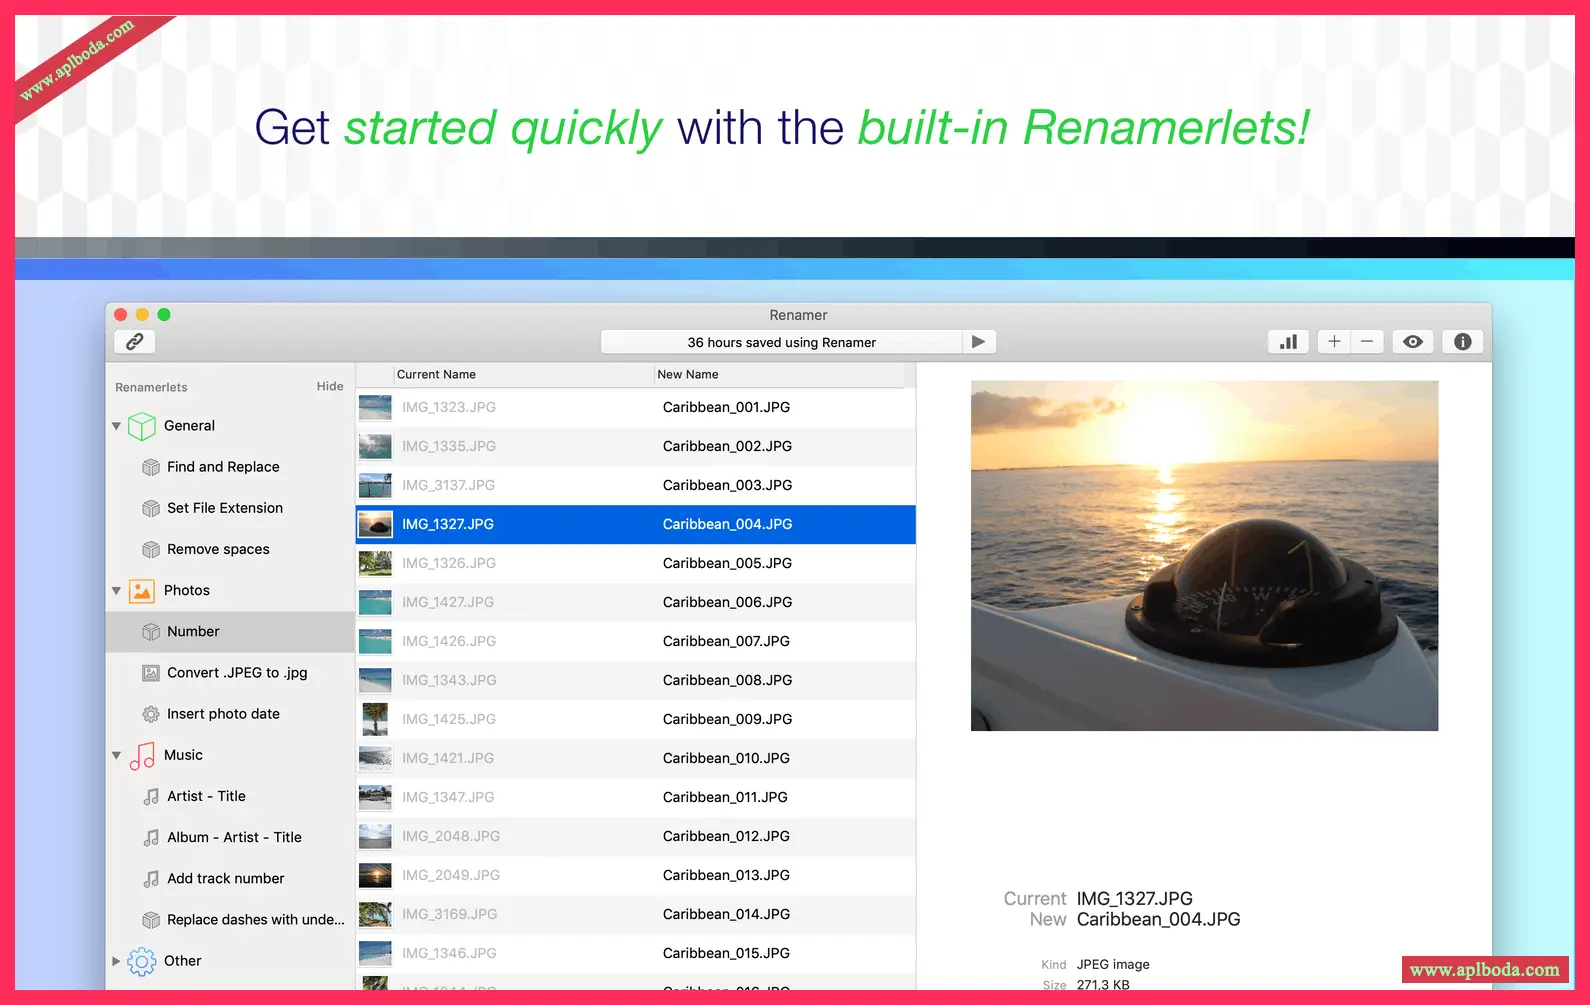Click the Caribbean_011.JPG new name
This screenshot has width=1590, height=1005.
point(725,797)
